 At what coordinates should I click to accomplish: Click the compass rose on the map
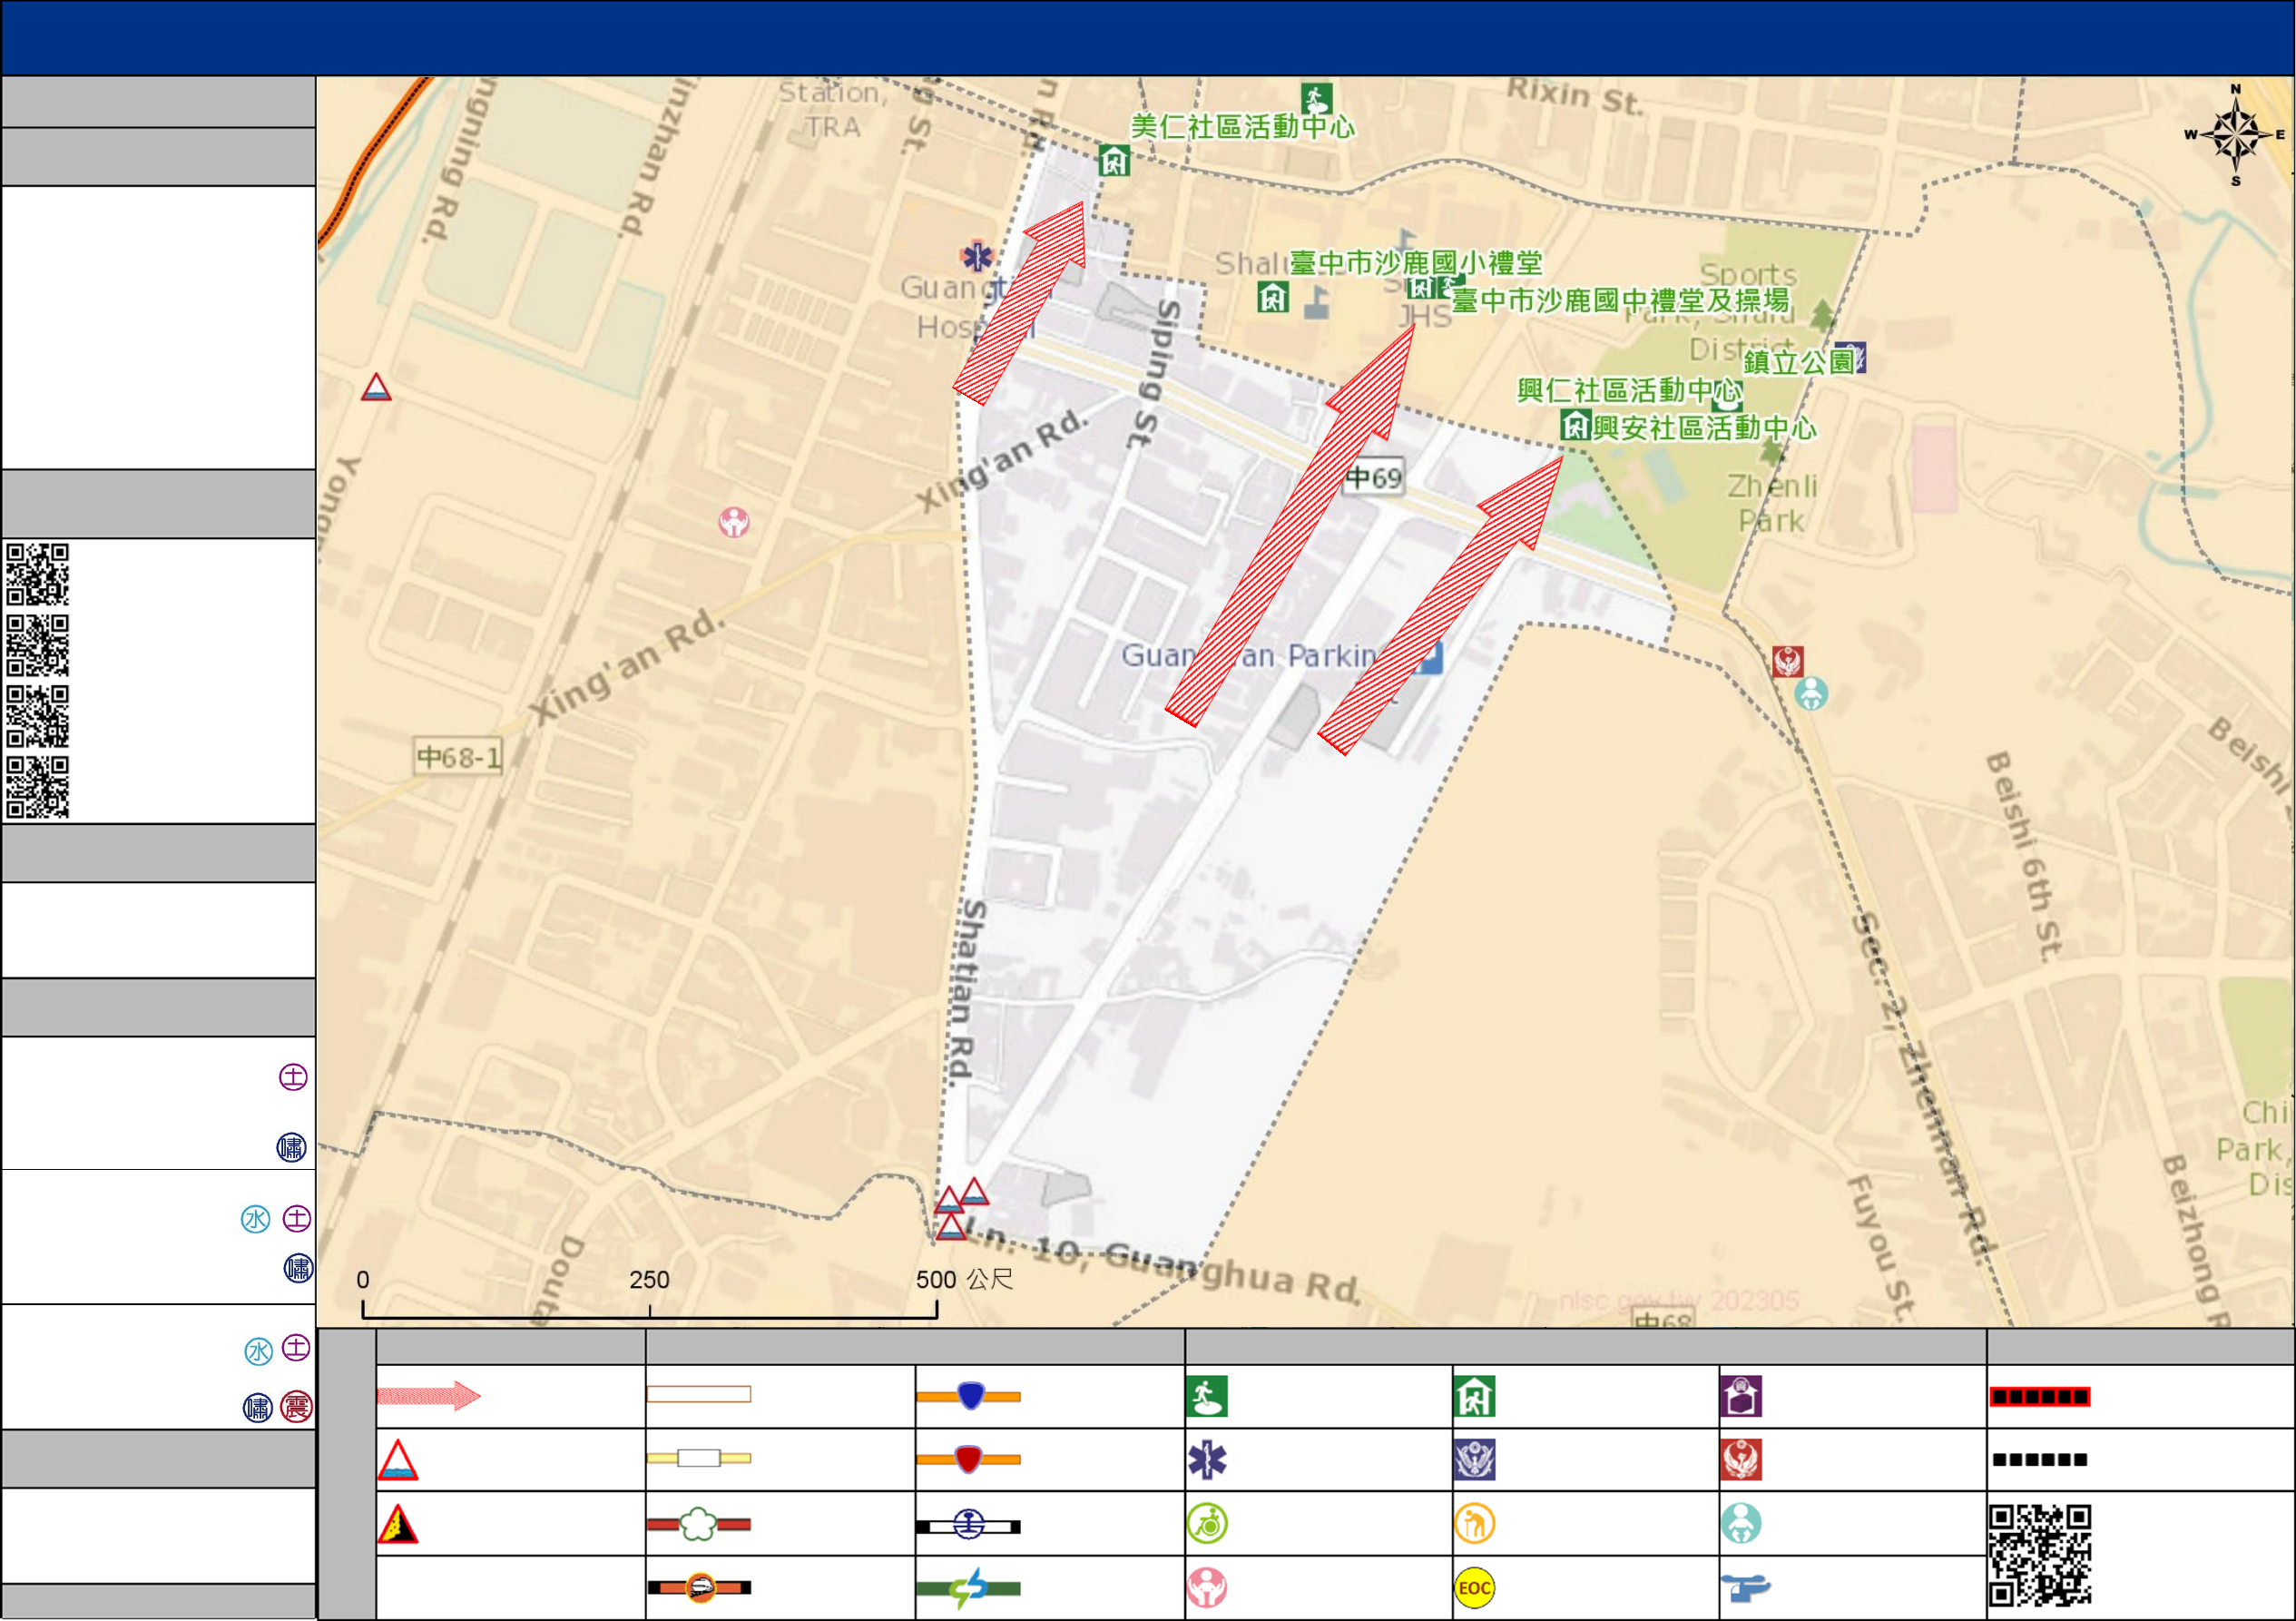click(x=2237, y=135)
